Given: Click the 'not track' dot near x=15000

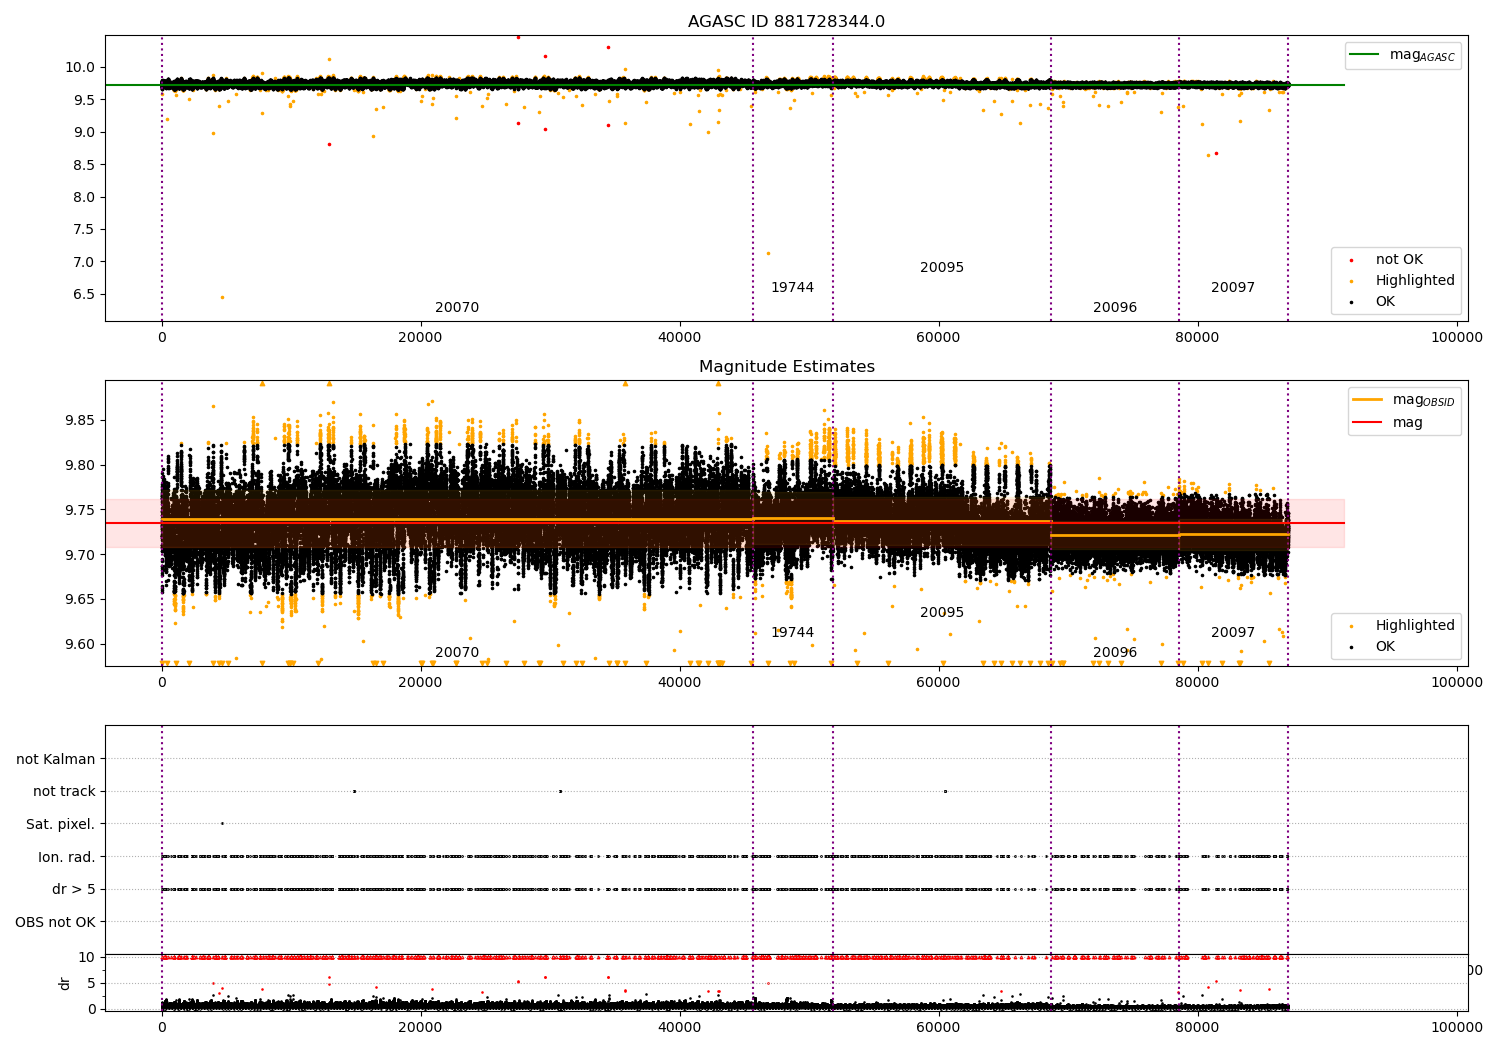Looking at the screenshot, I should coord(354,791).
